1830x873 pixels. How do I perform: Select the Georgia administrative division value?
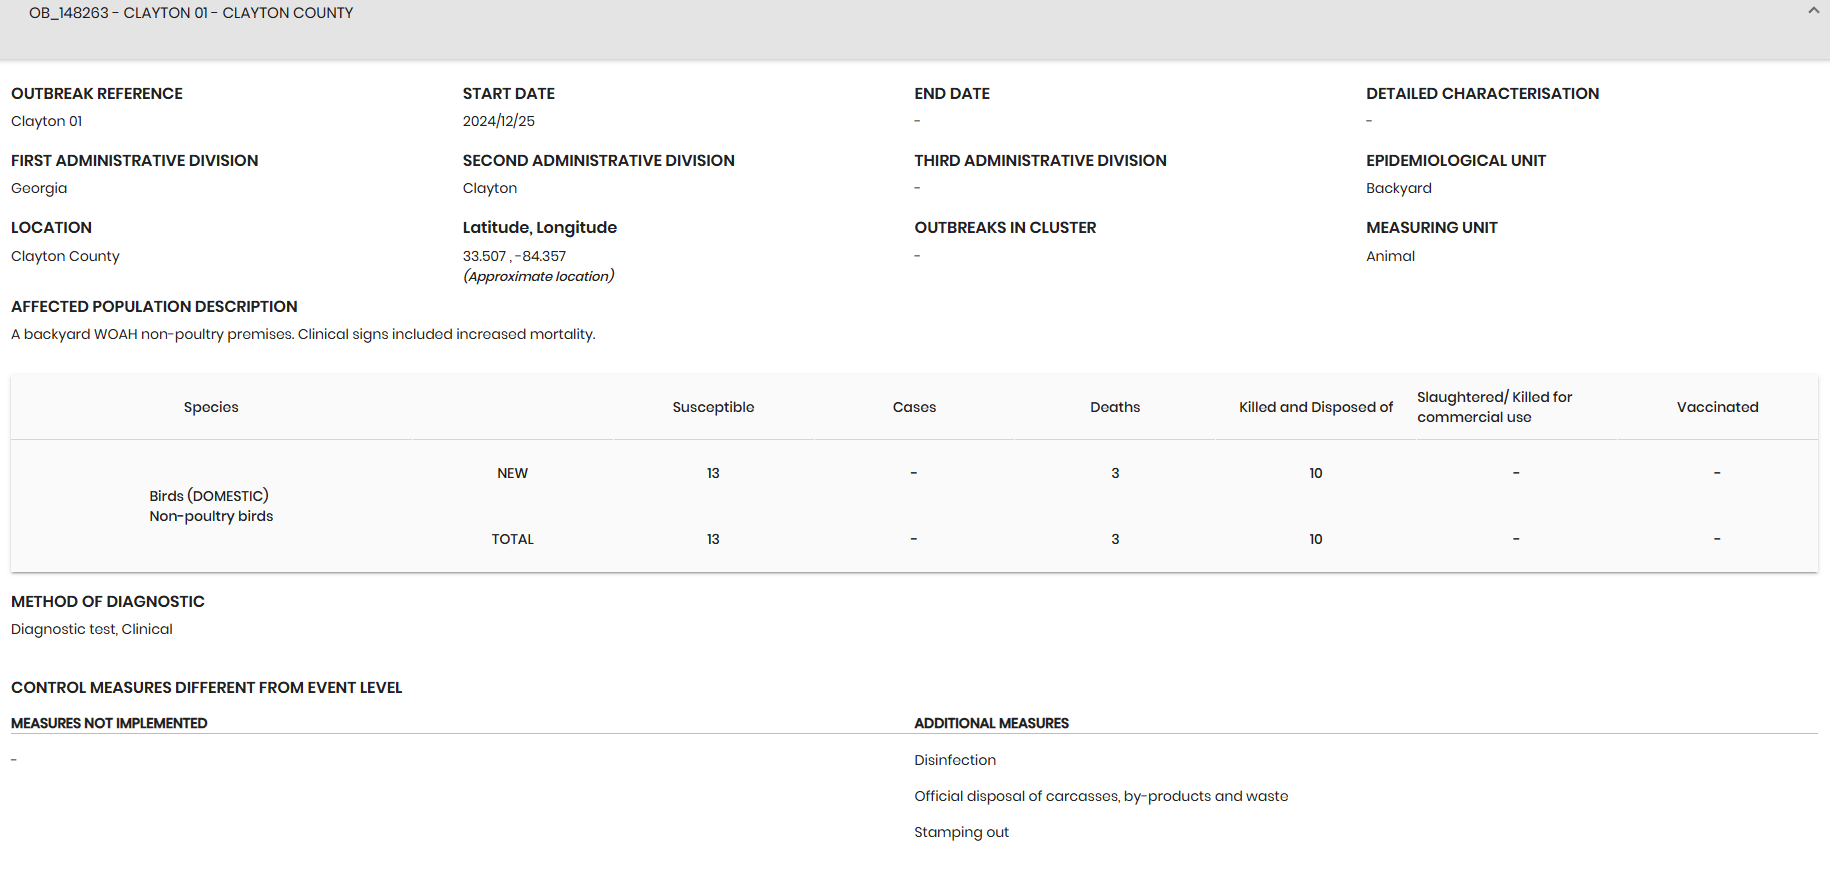(39, 188)
